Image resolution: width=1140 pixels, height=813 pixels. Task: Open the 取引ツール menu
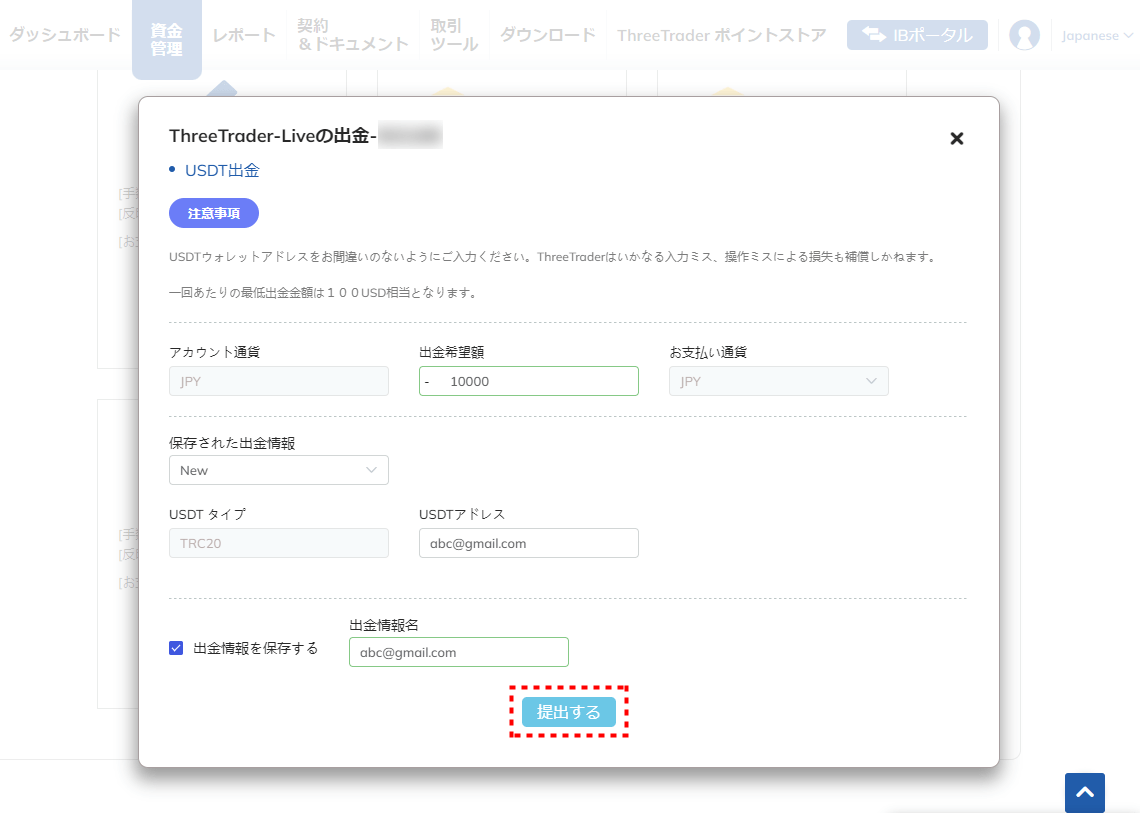(454, 35)
